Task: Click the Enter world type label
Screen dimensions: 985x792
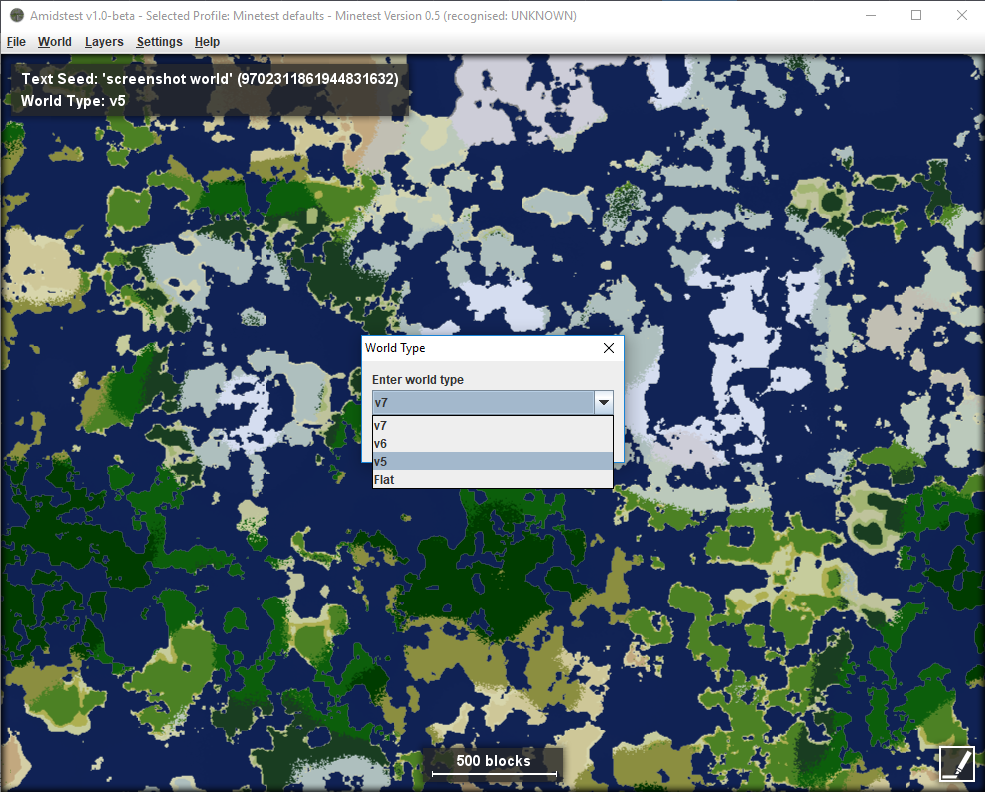Action: (418, 379)
